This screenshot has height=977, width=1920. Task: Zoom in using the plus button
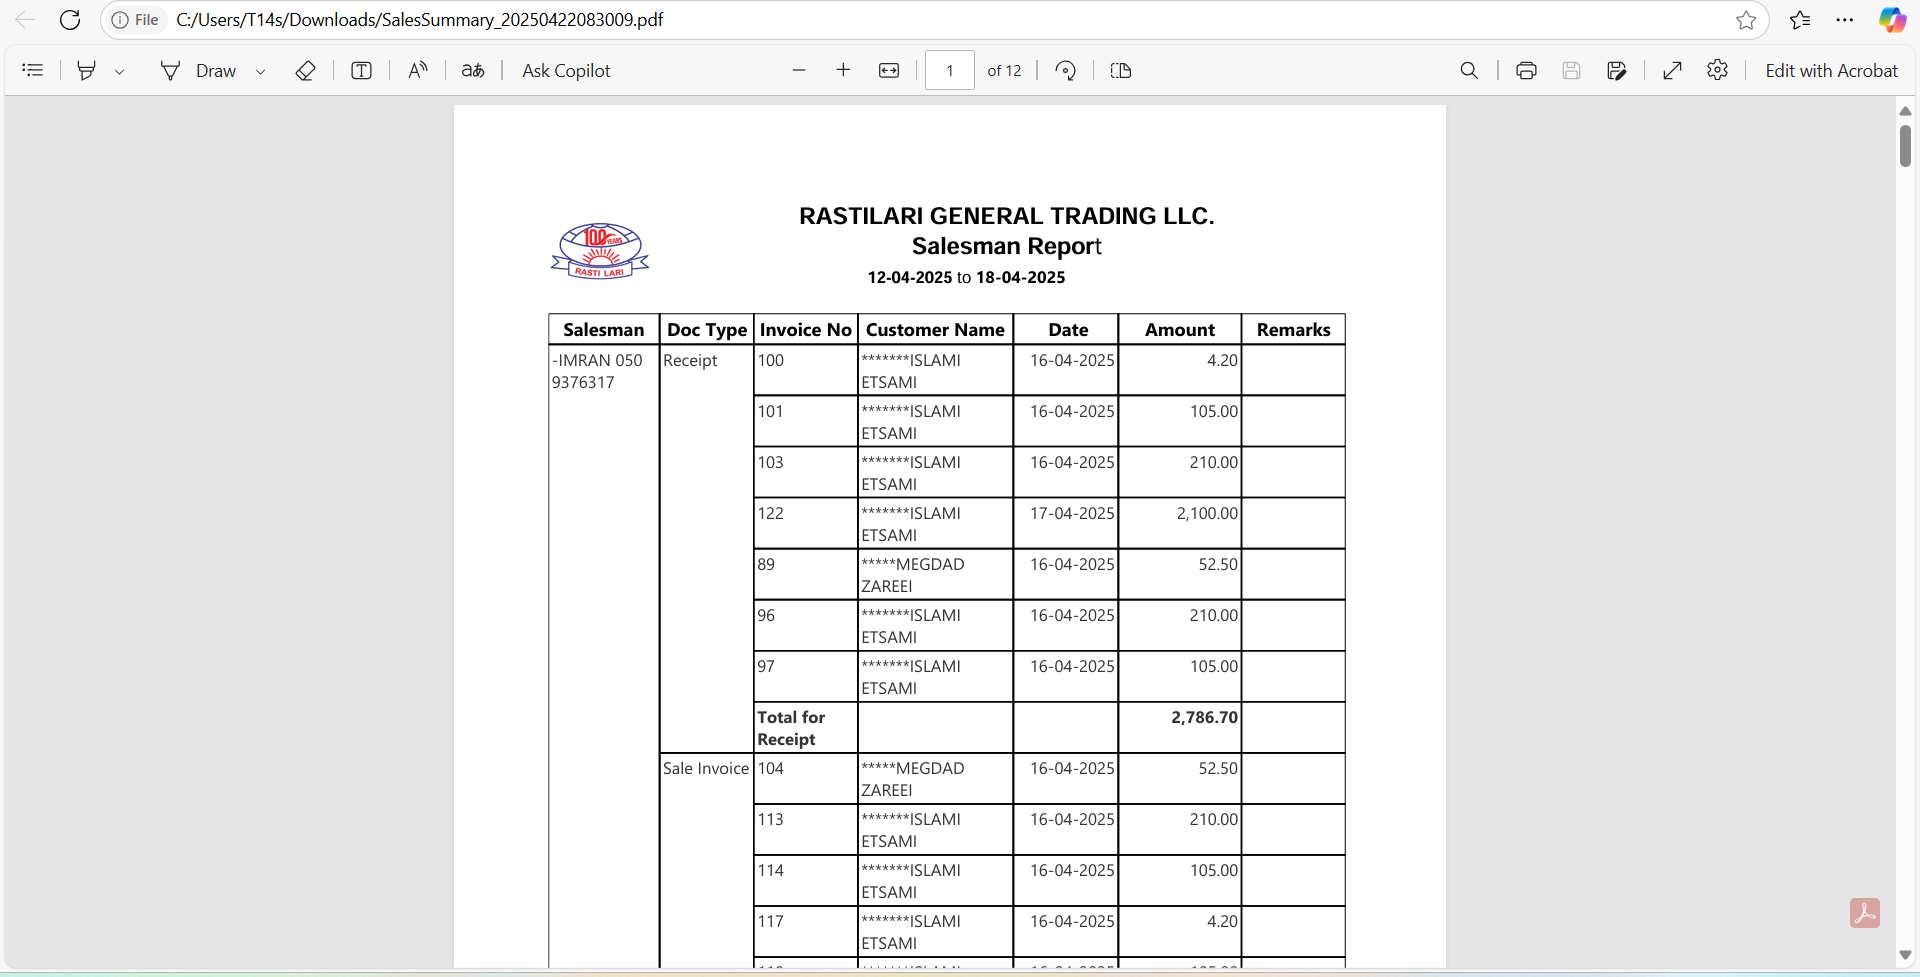(843, 70)
